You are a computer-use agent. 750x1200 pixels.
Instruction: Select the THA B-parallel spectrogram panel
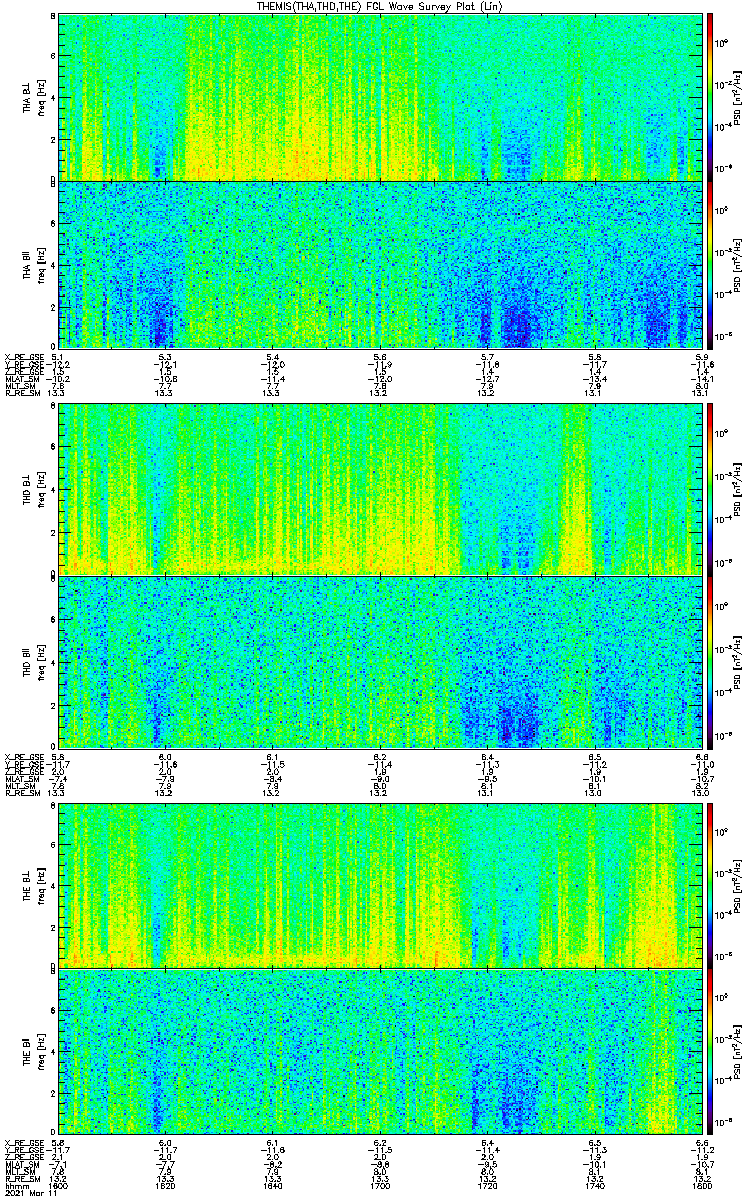coord(381,264)
